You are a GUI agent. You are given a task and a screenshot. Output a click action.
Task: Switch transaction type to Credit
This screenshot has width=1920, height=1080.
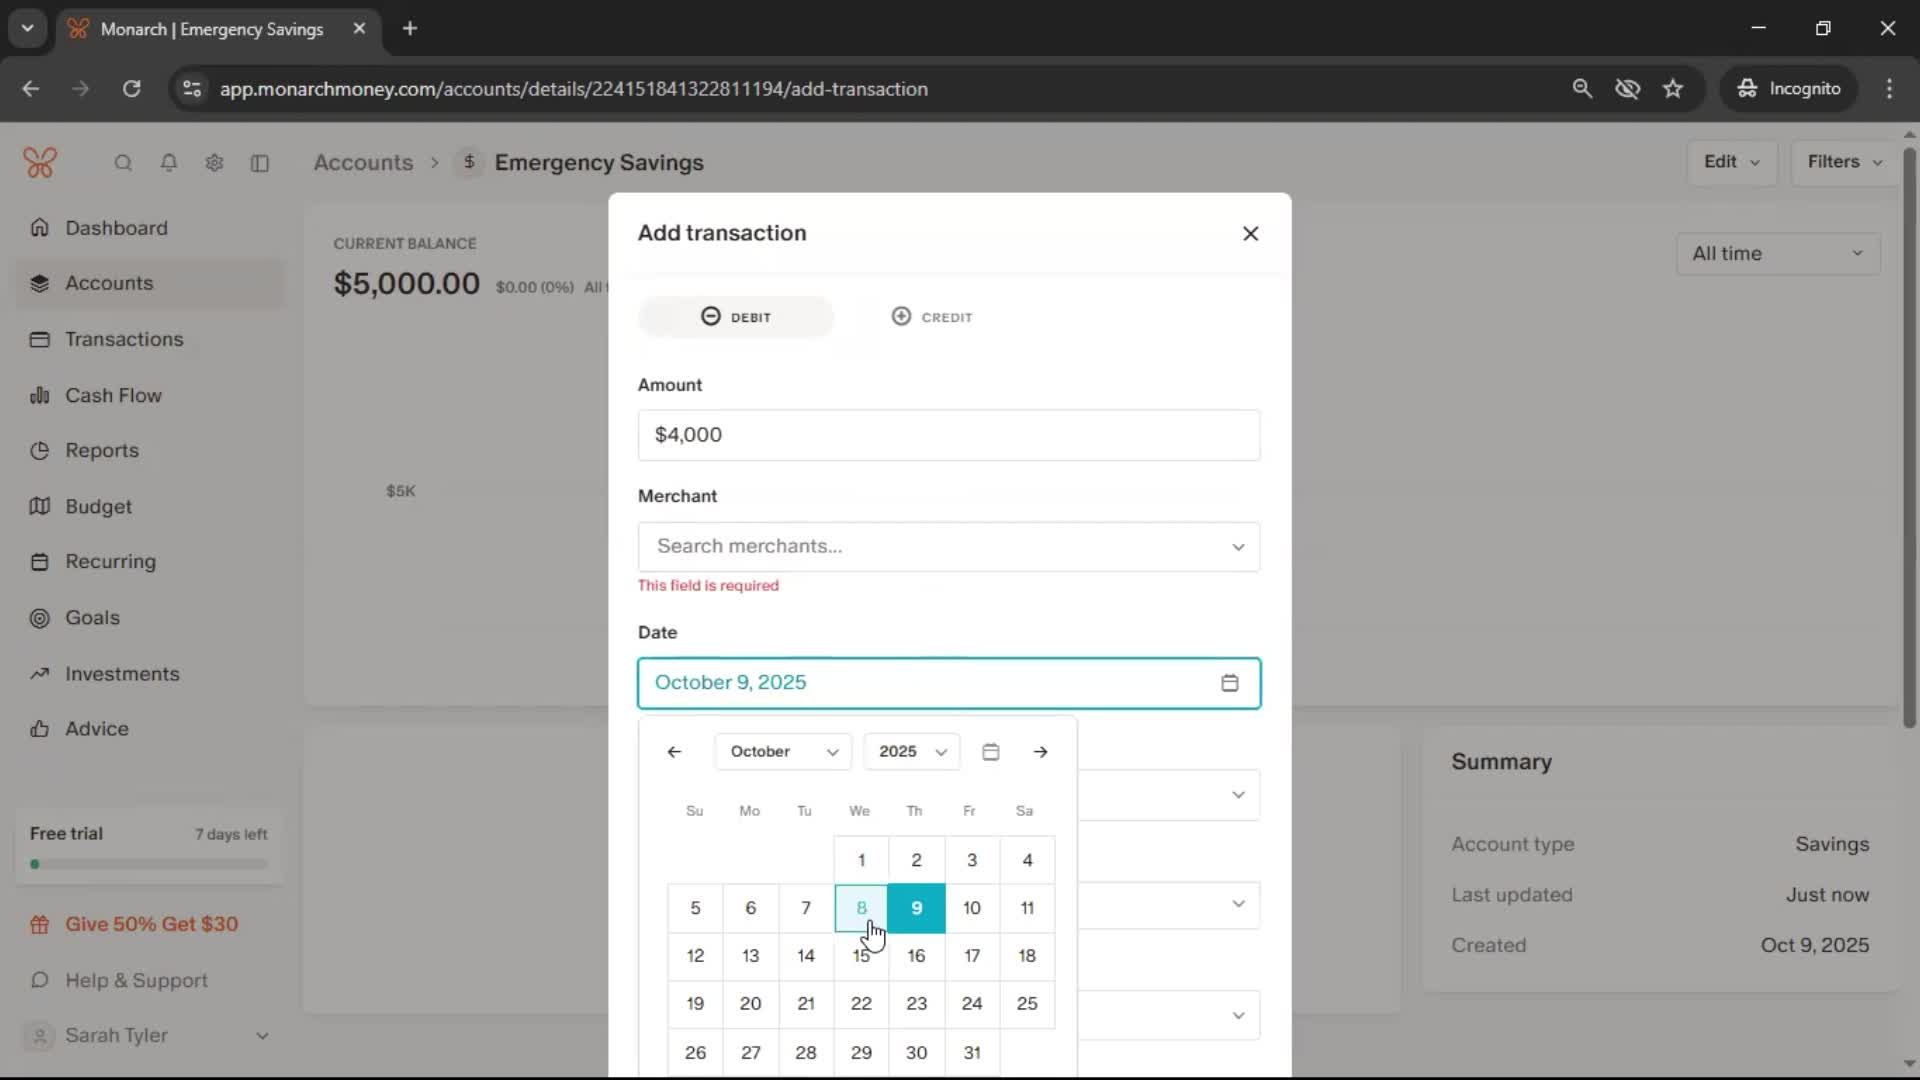tap(931, 317)
